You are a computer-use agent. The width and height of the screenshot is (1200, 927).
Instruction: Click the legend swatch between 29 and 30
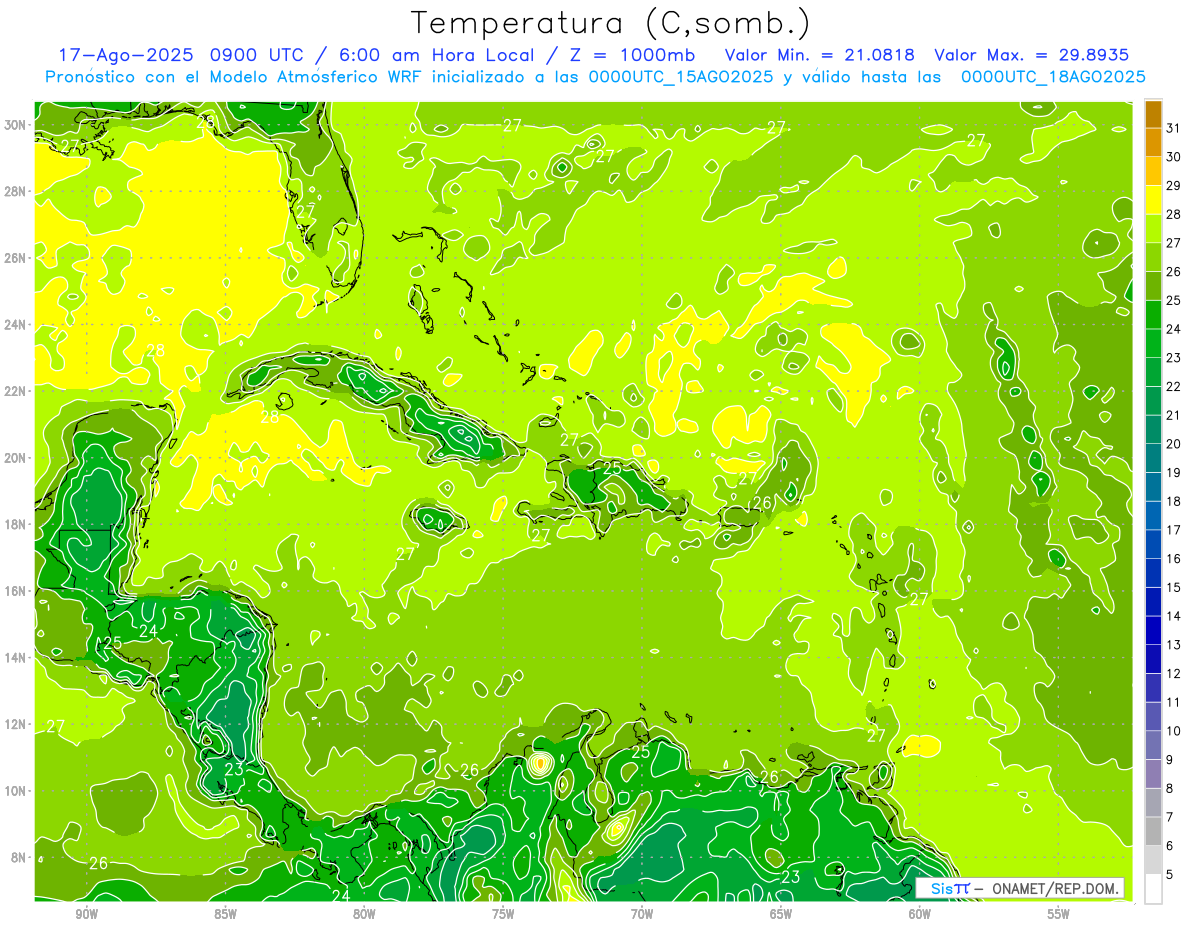[x=1153, y=171]
